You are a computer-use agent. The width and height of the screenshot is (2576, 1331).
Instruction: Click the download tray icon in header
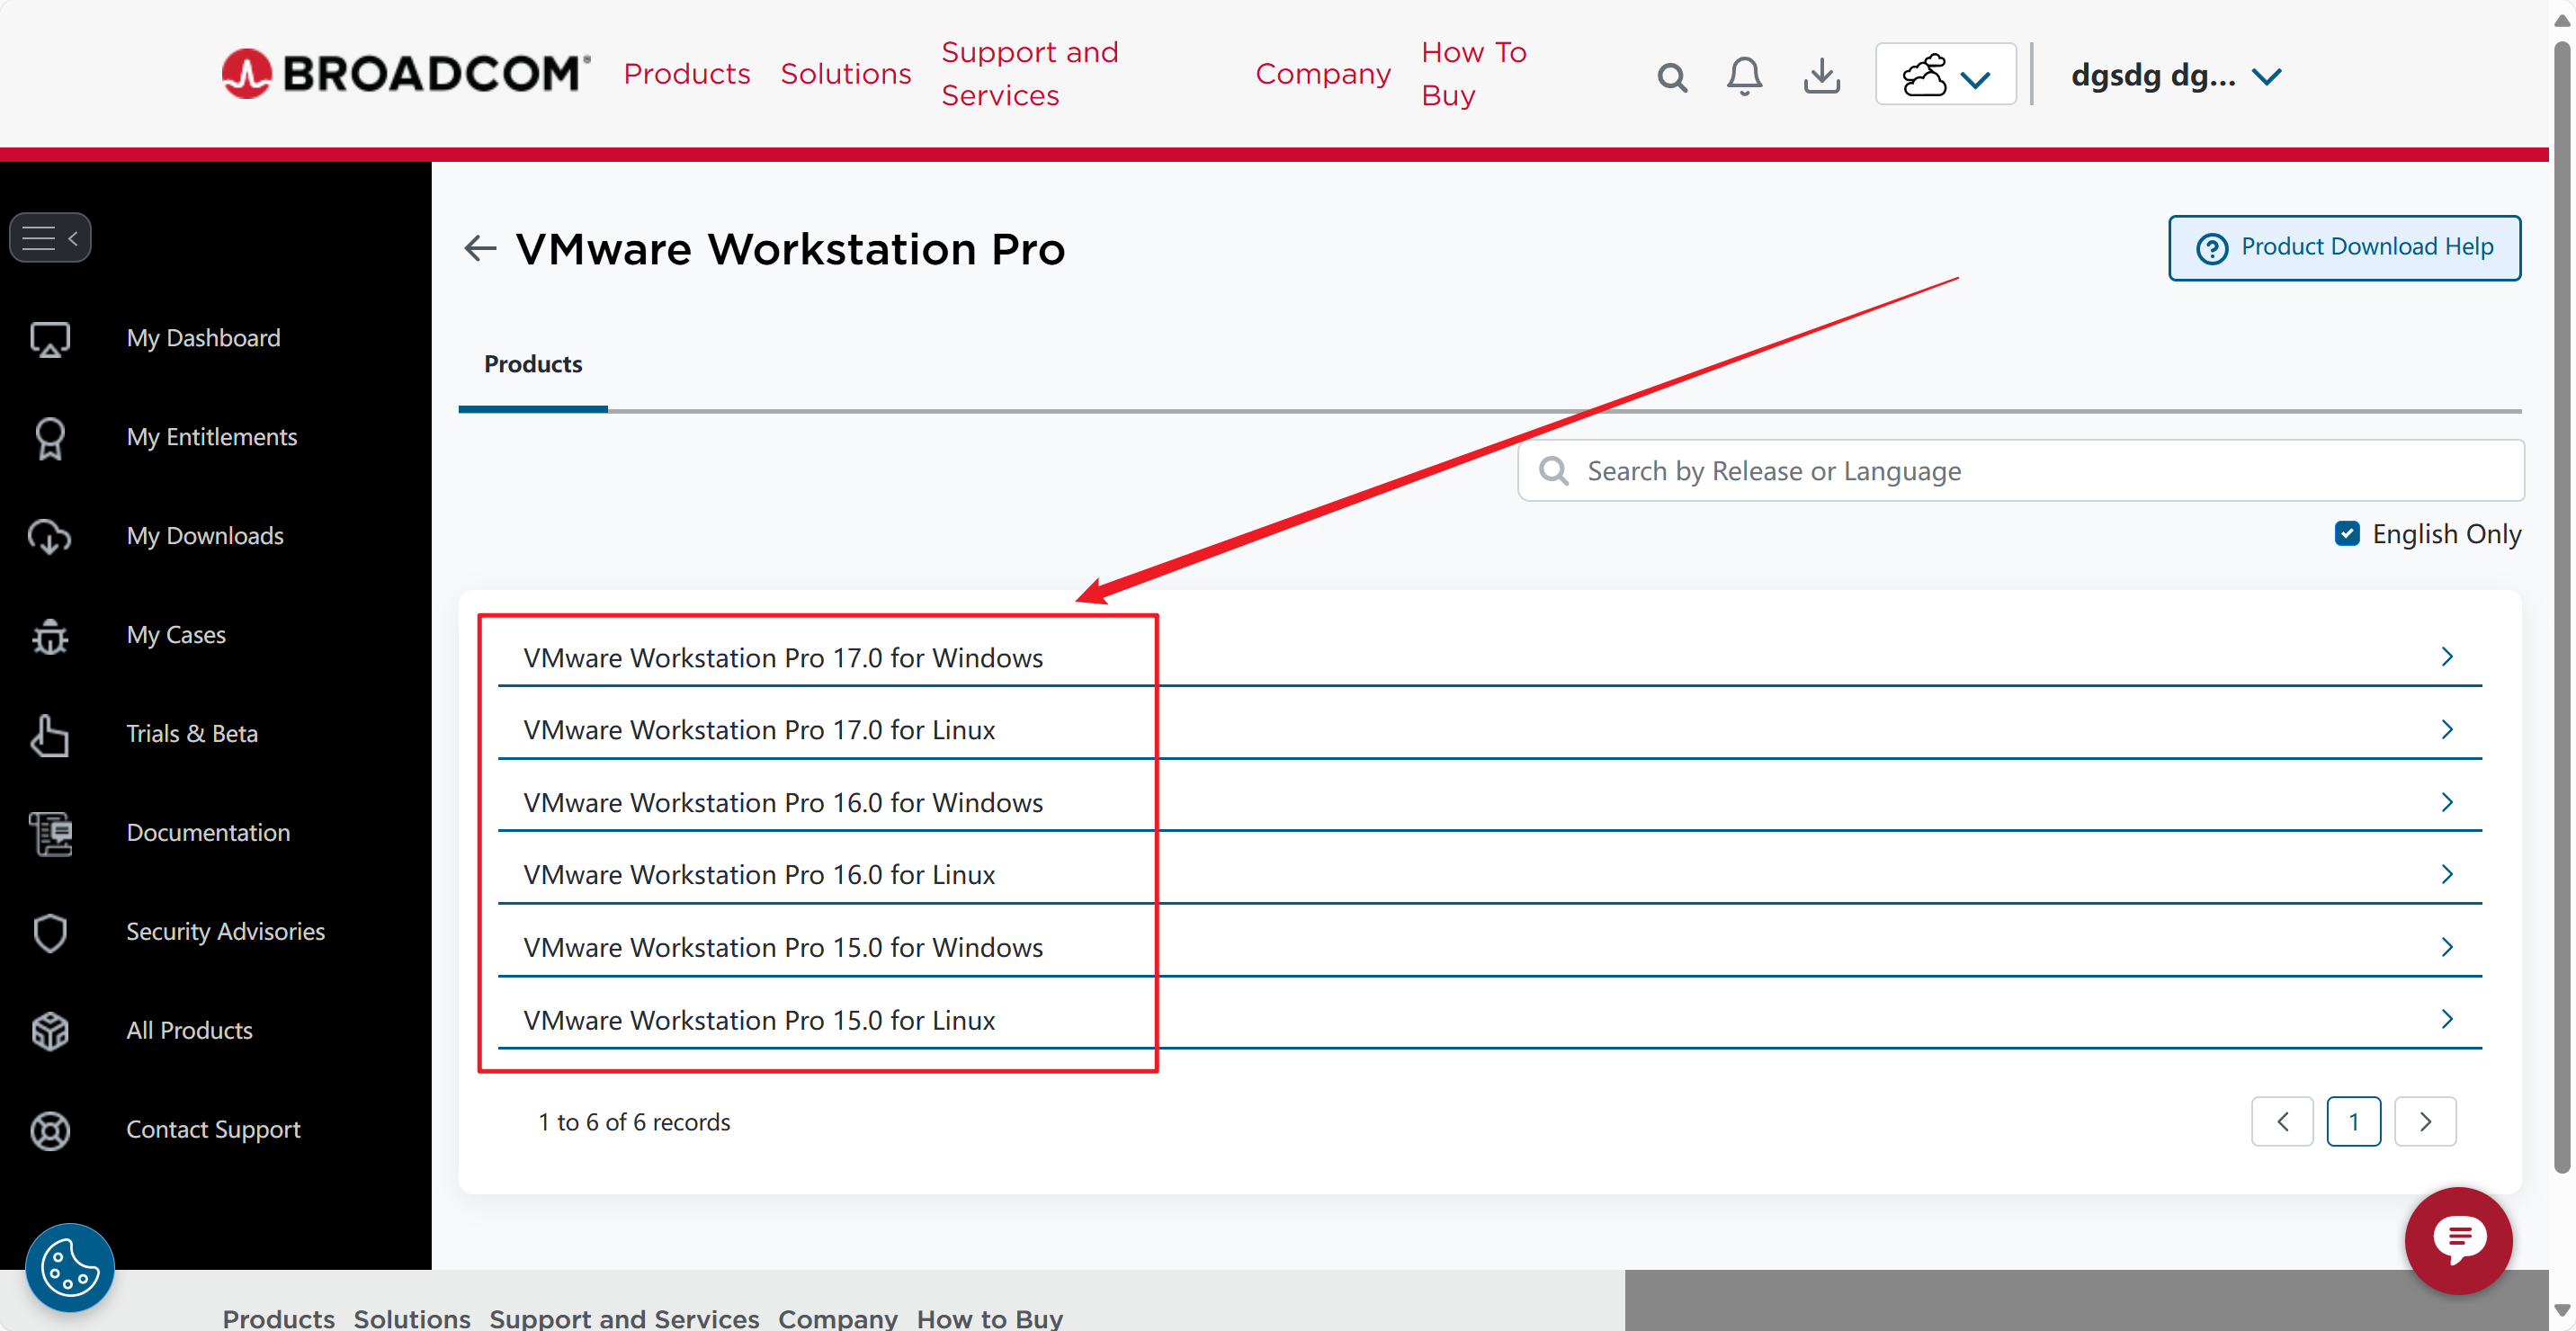(x=1821, y=76)
